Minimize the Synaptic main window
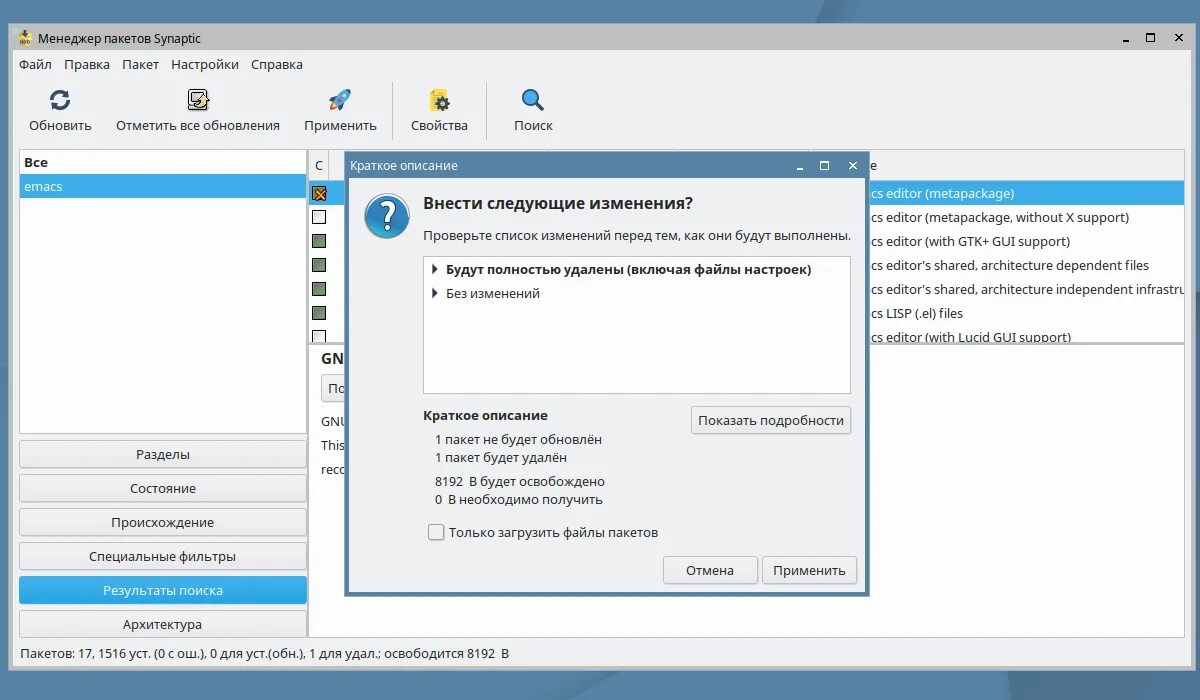 tap(1125, 38)
